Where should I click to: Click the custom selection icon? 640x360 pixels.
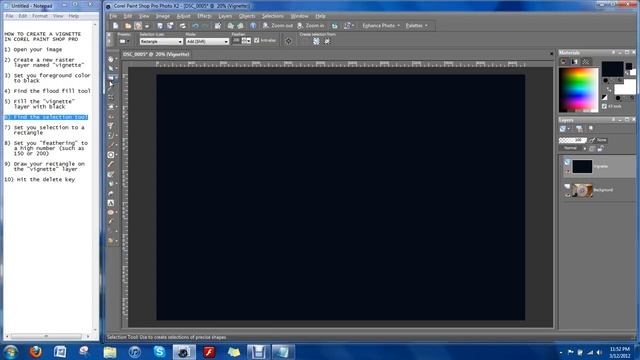[289, 41]
